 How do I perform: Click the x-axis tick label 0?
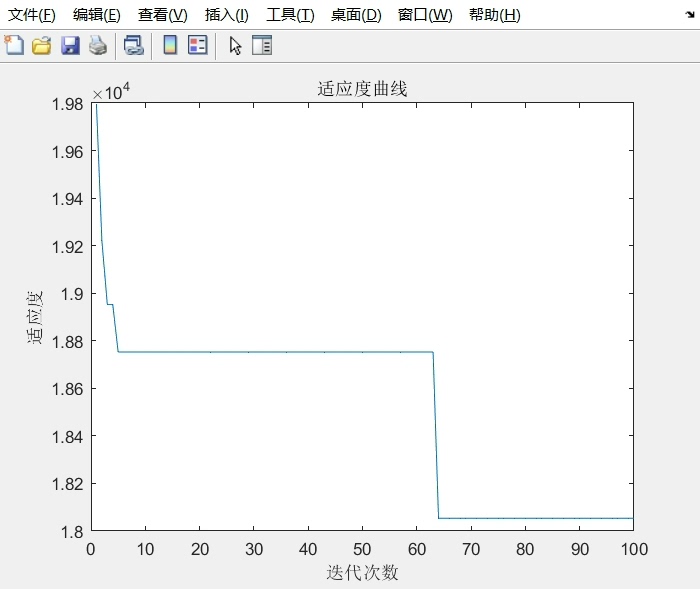[x=91, y=549]
